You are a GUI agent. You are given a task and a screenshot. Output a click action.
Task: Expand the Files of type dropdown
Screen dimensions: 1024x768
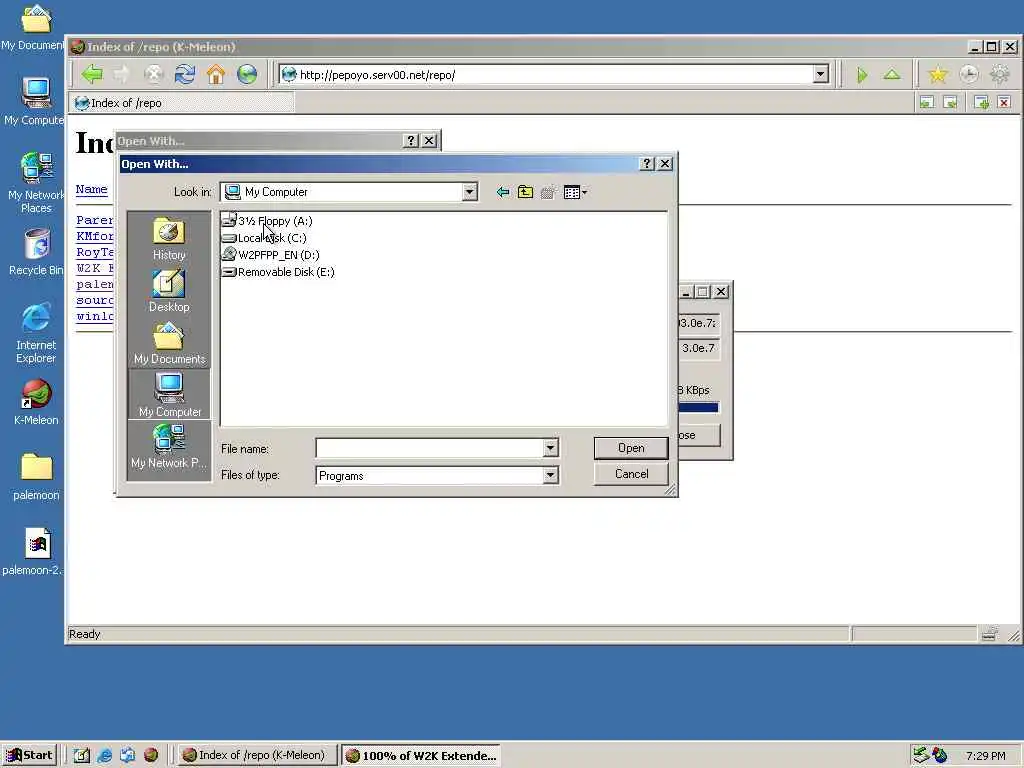tap(551, 475)
